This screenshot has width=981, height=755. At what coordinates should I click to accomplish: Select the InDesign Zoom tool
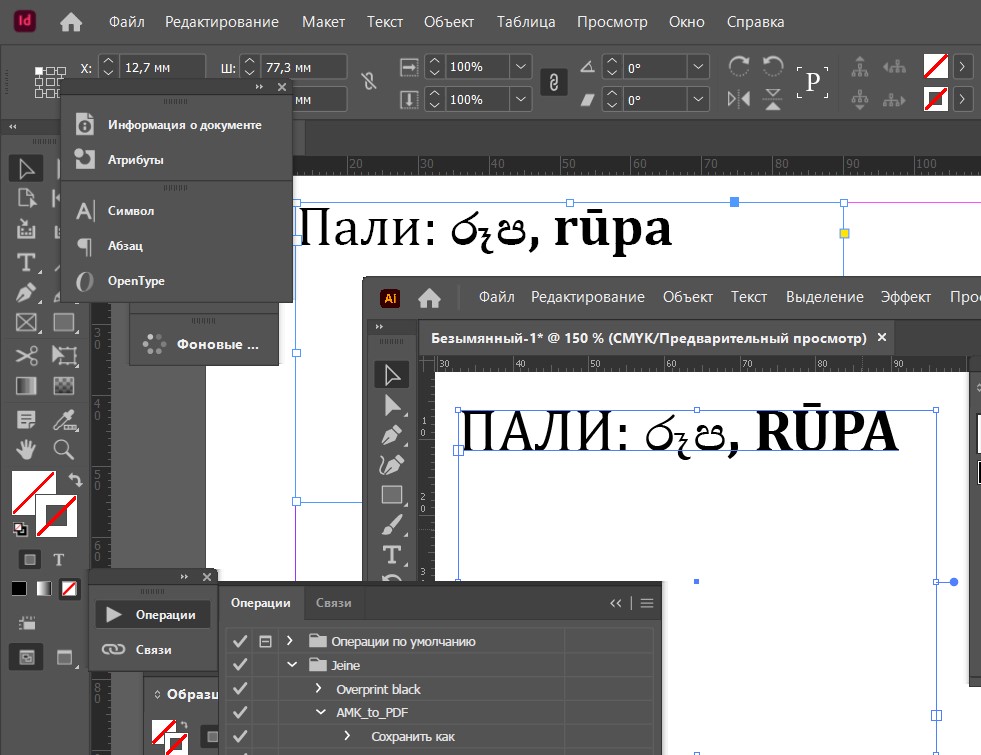64,449
